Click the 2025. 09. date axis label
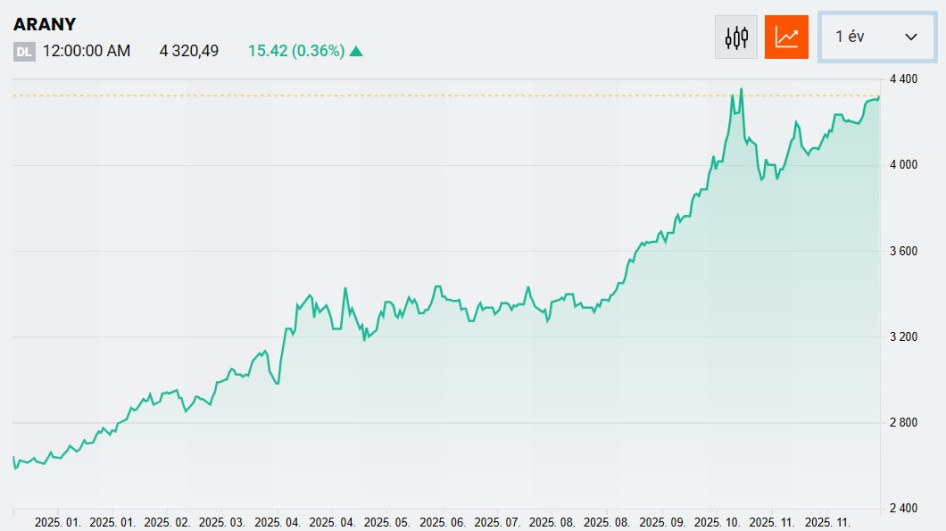The image size is (946, 531). (x=662, y=522)
